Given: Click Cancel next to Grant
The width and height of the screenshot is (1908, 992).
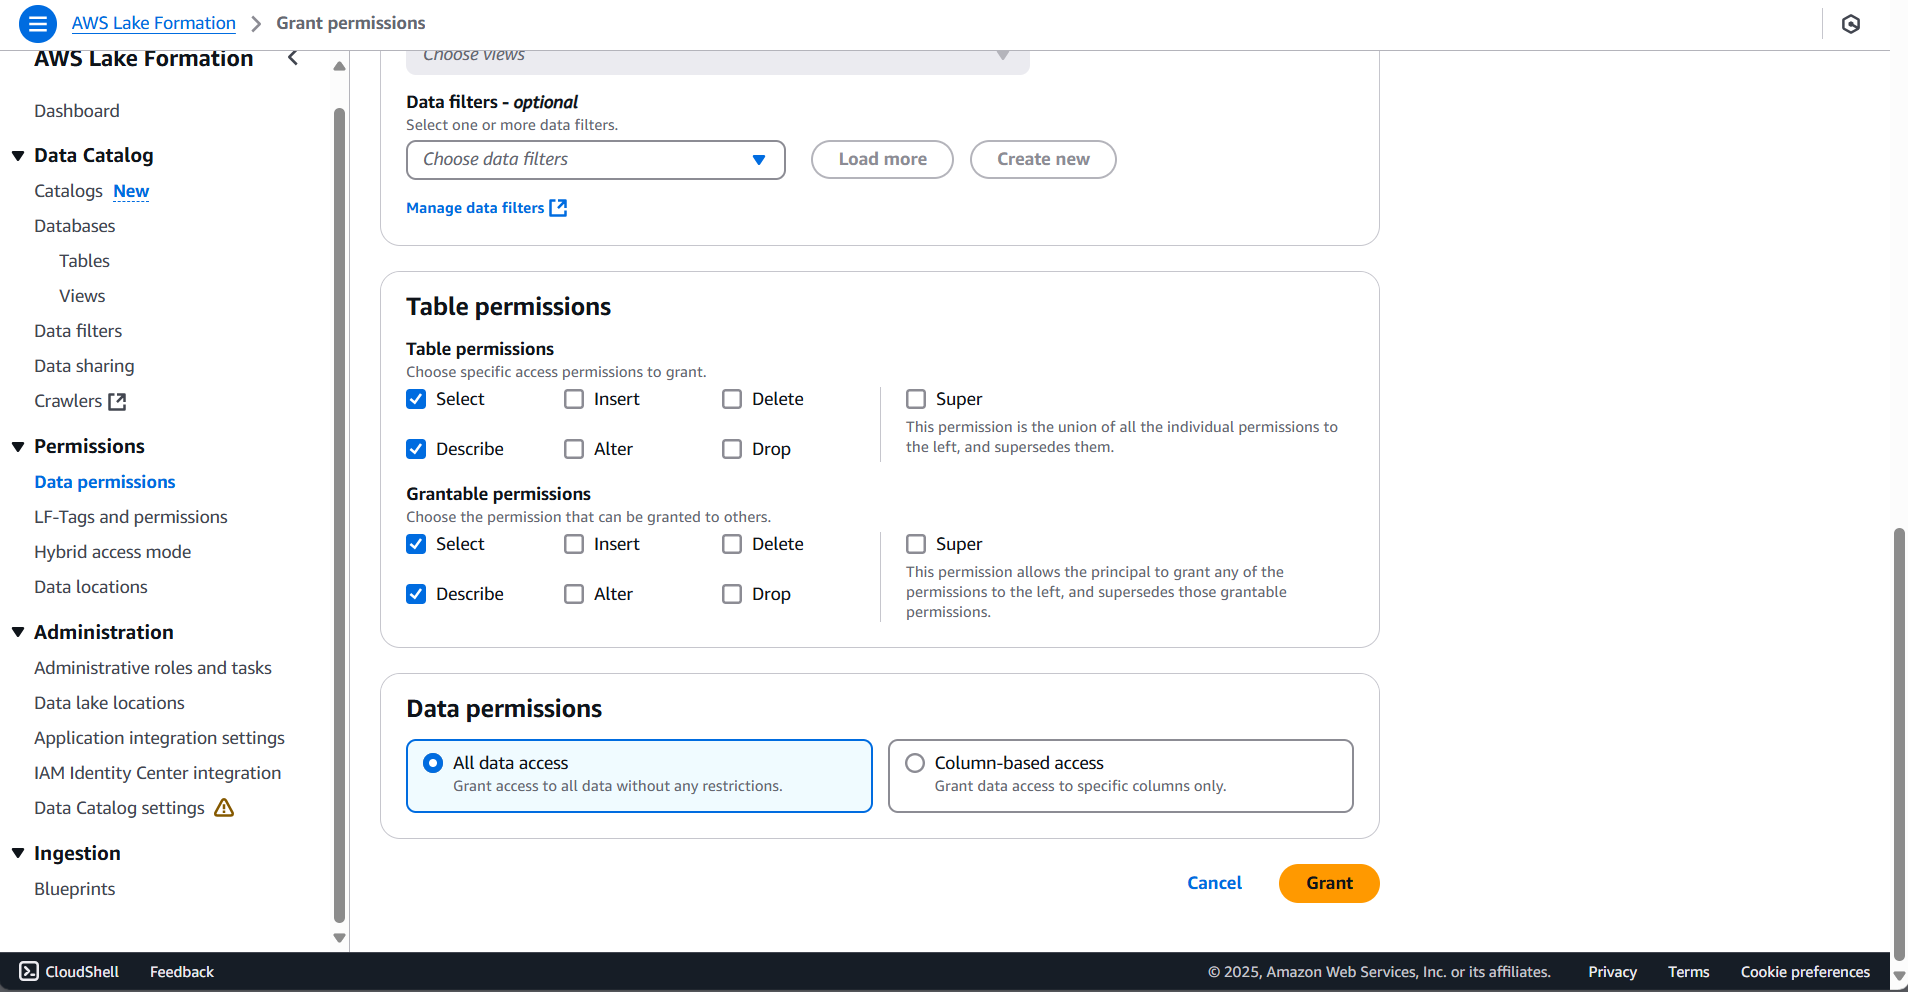Looking at the screenshot, I should tap(1214, 883).
